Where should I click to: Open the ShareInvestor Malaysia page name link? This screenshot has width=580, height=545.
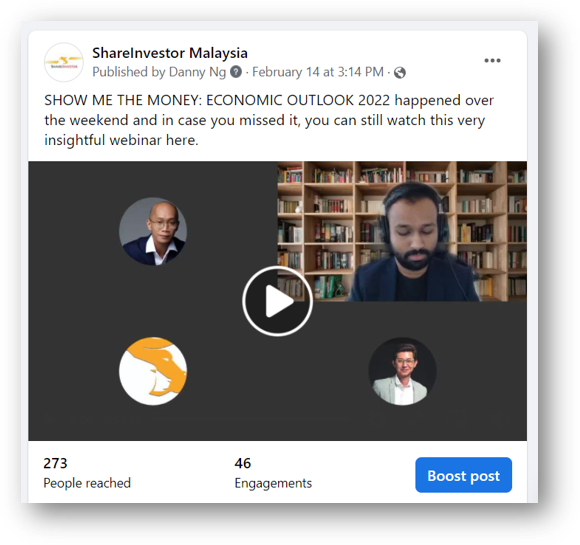(x=170, y=53)
